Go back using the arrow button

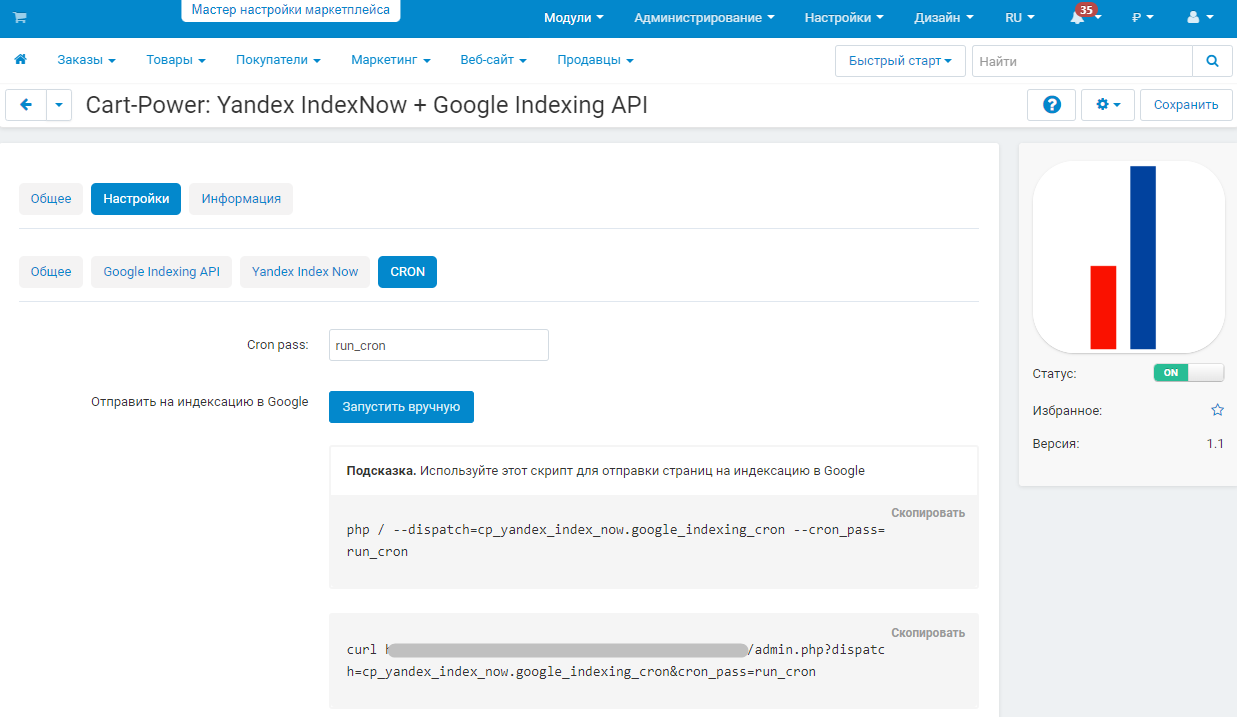26,105
